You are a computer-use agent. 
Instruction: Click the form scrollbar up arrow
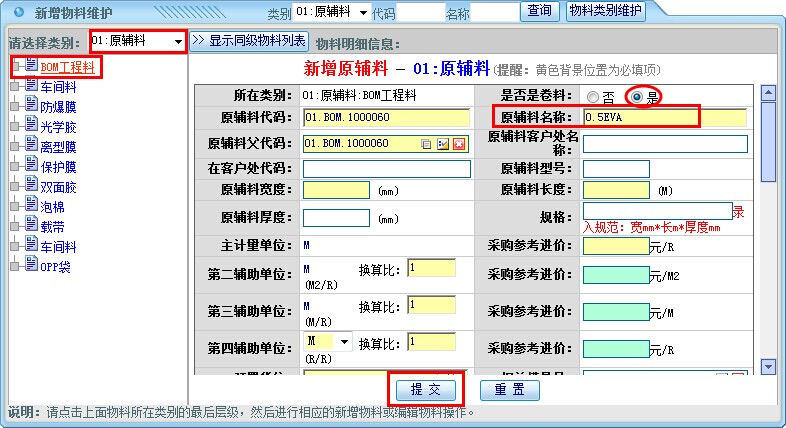coord(768,94)
